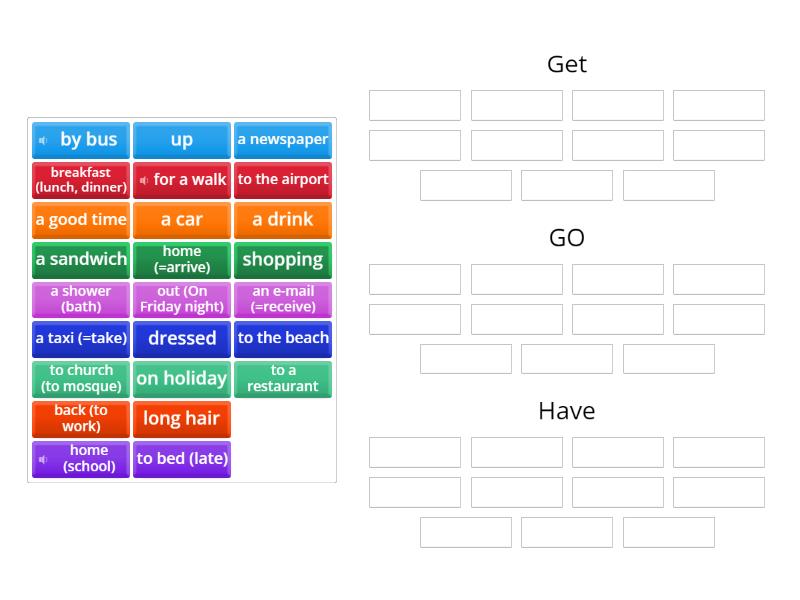Choose the 'breakfast (lunch, dinner)' tile

click(x=80, y=180)
